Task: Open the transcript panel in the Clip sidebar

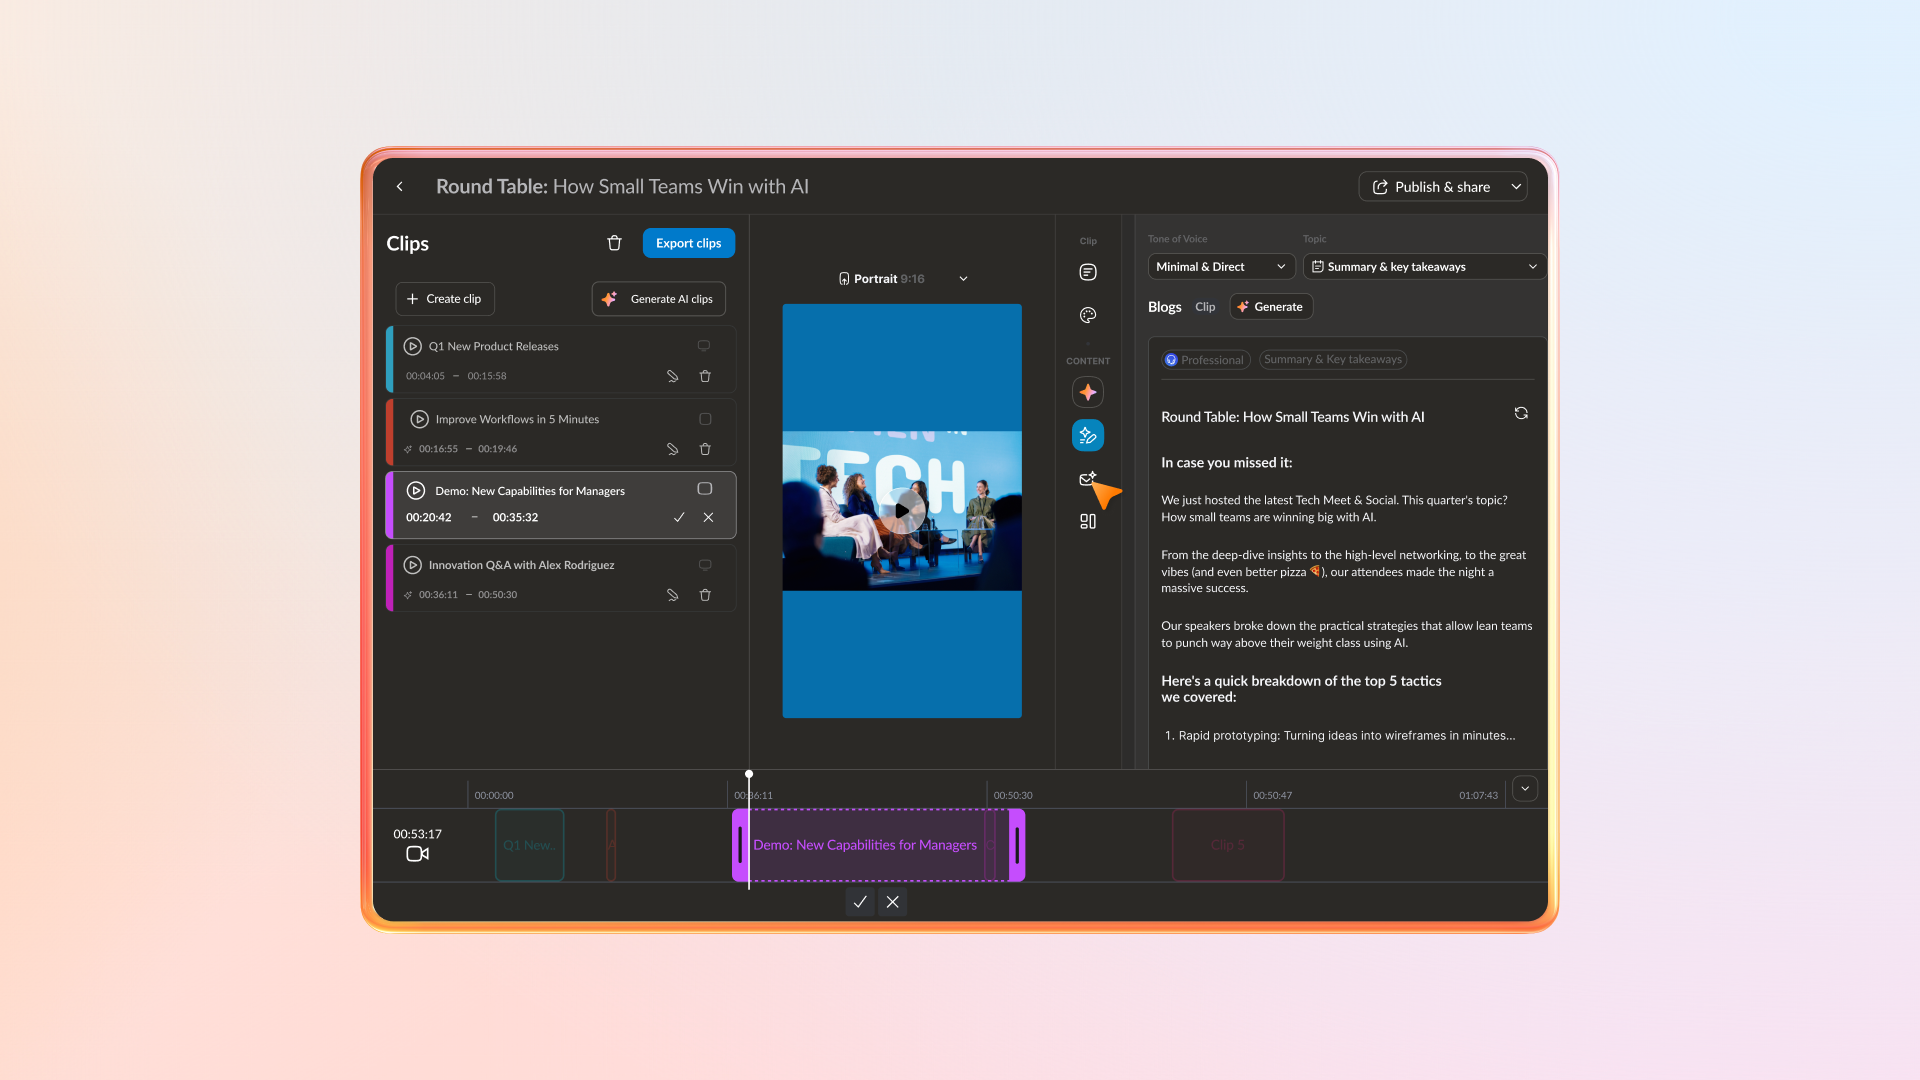Action: pyautogui.click(x=1087, y=271)
